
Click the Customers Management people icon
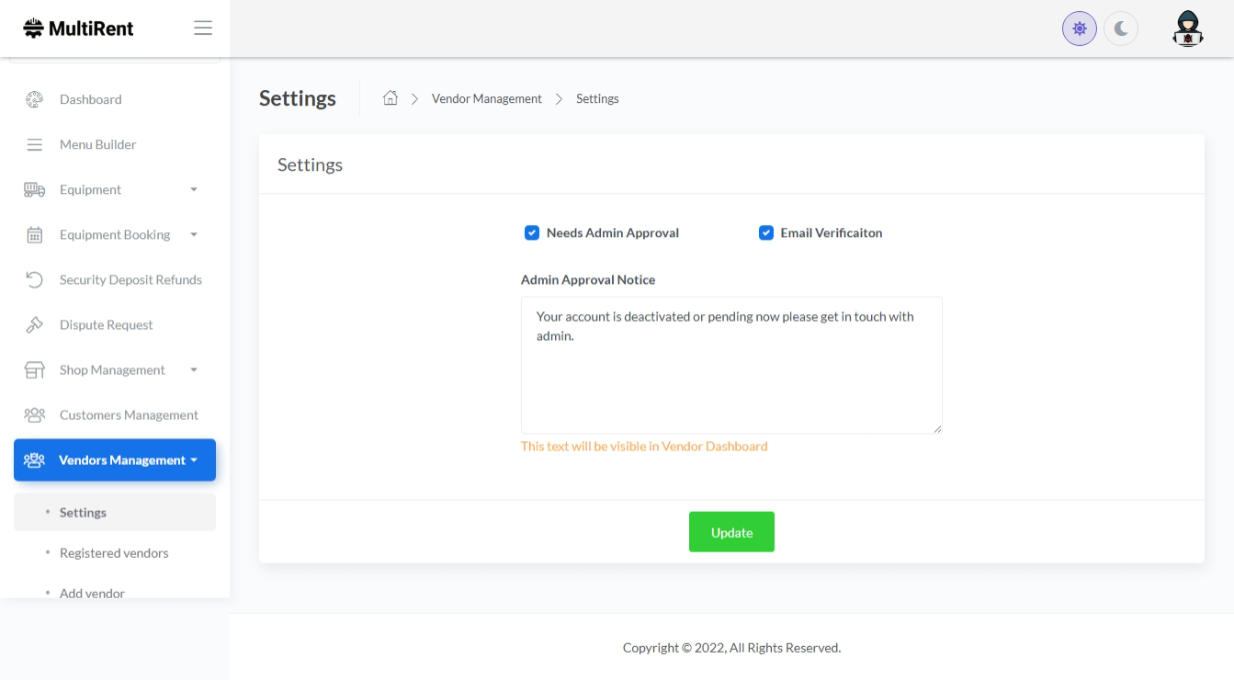coord(34,415)
